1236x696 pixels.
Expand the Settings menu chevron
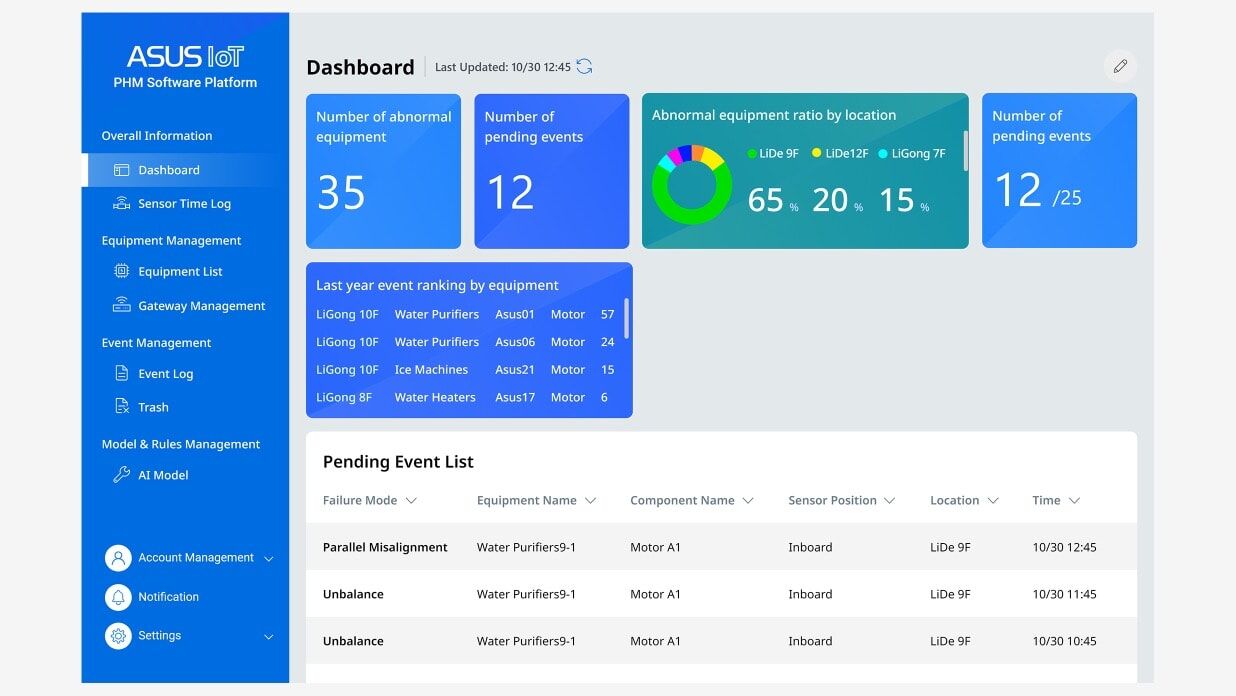pos(268,636)
